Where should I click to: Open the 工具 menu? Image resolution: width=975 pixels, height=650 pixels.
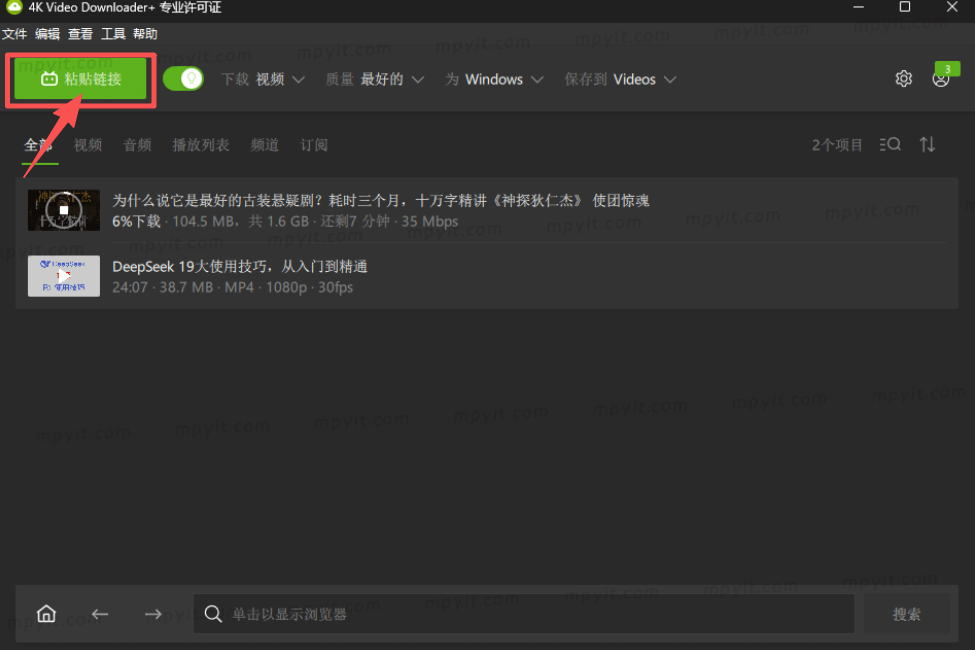point(113,34)
